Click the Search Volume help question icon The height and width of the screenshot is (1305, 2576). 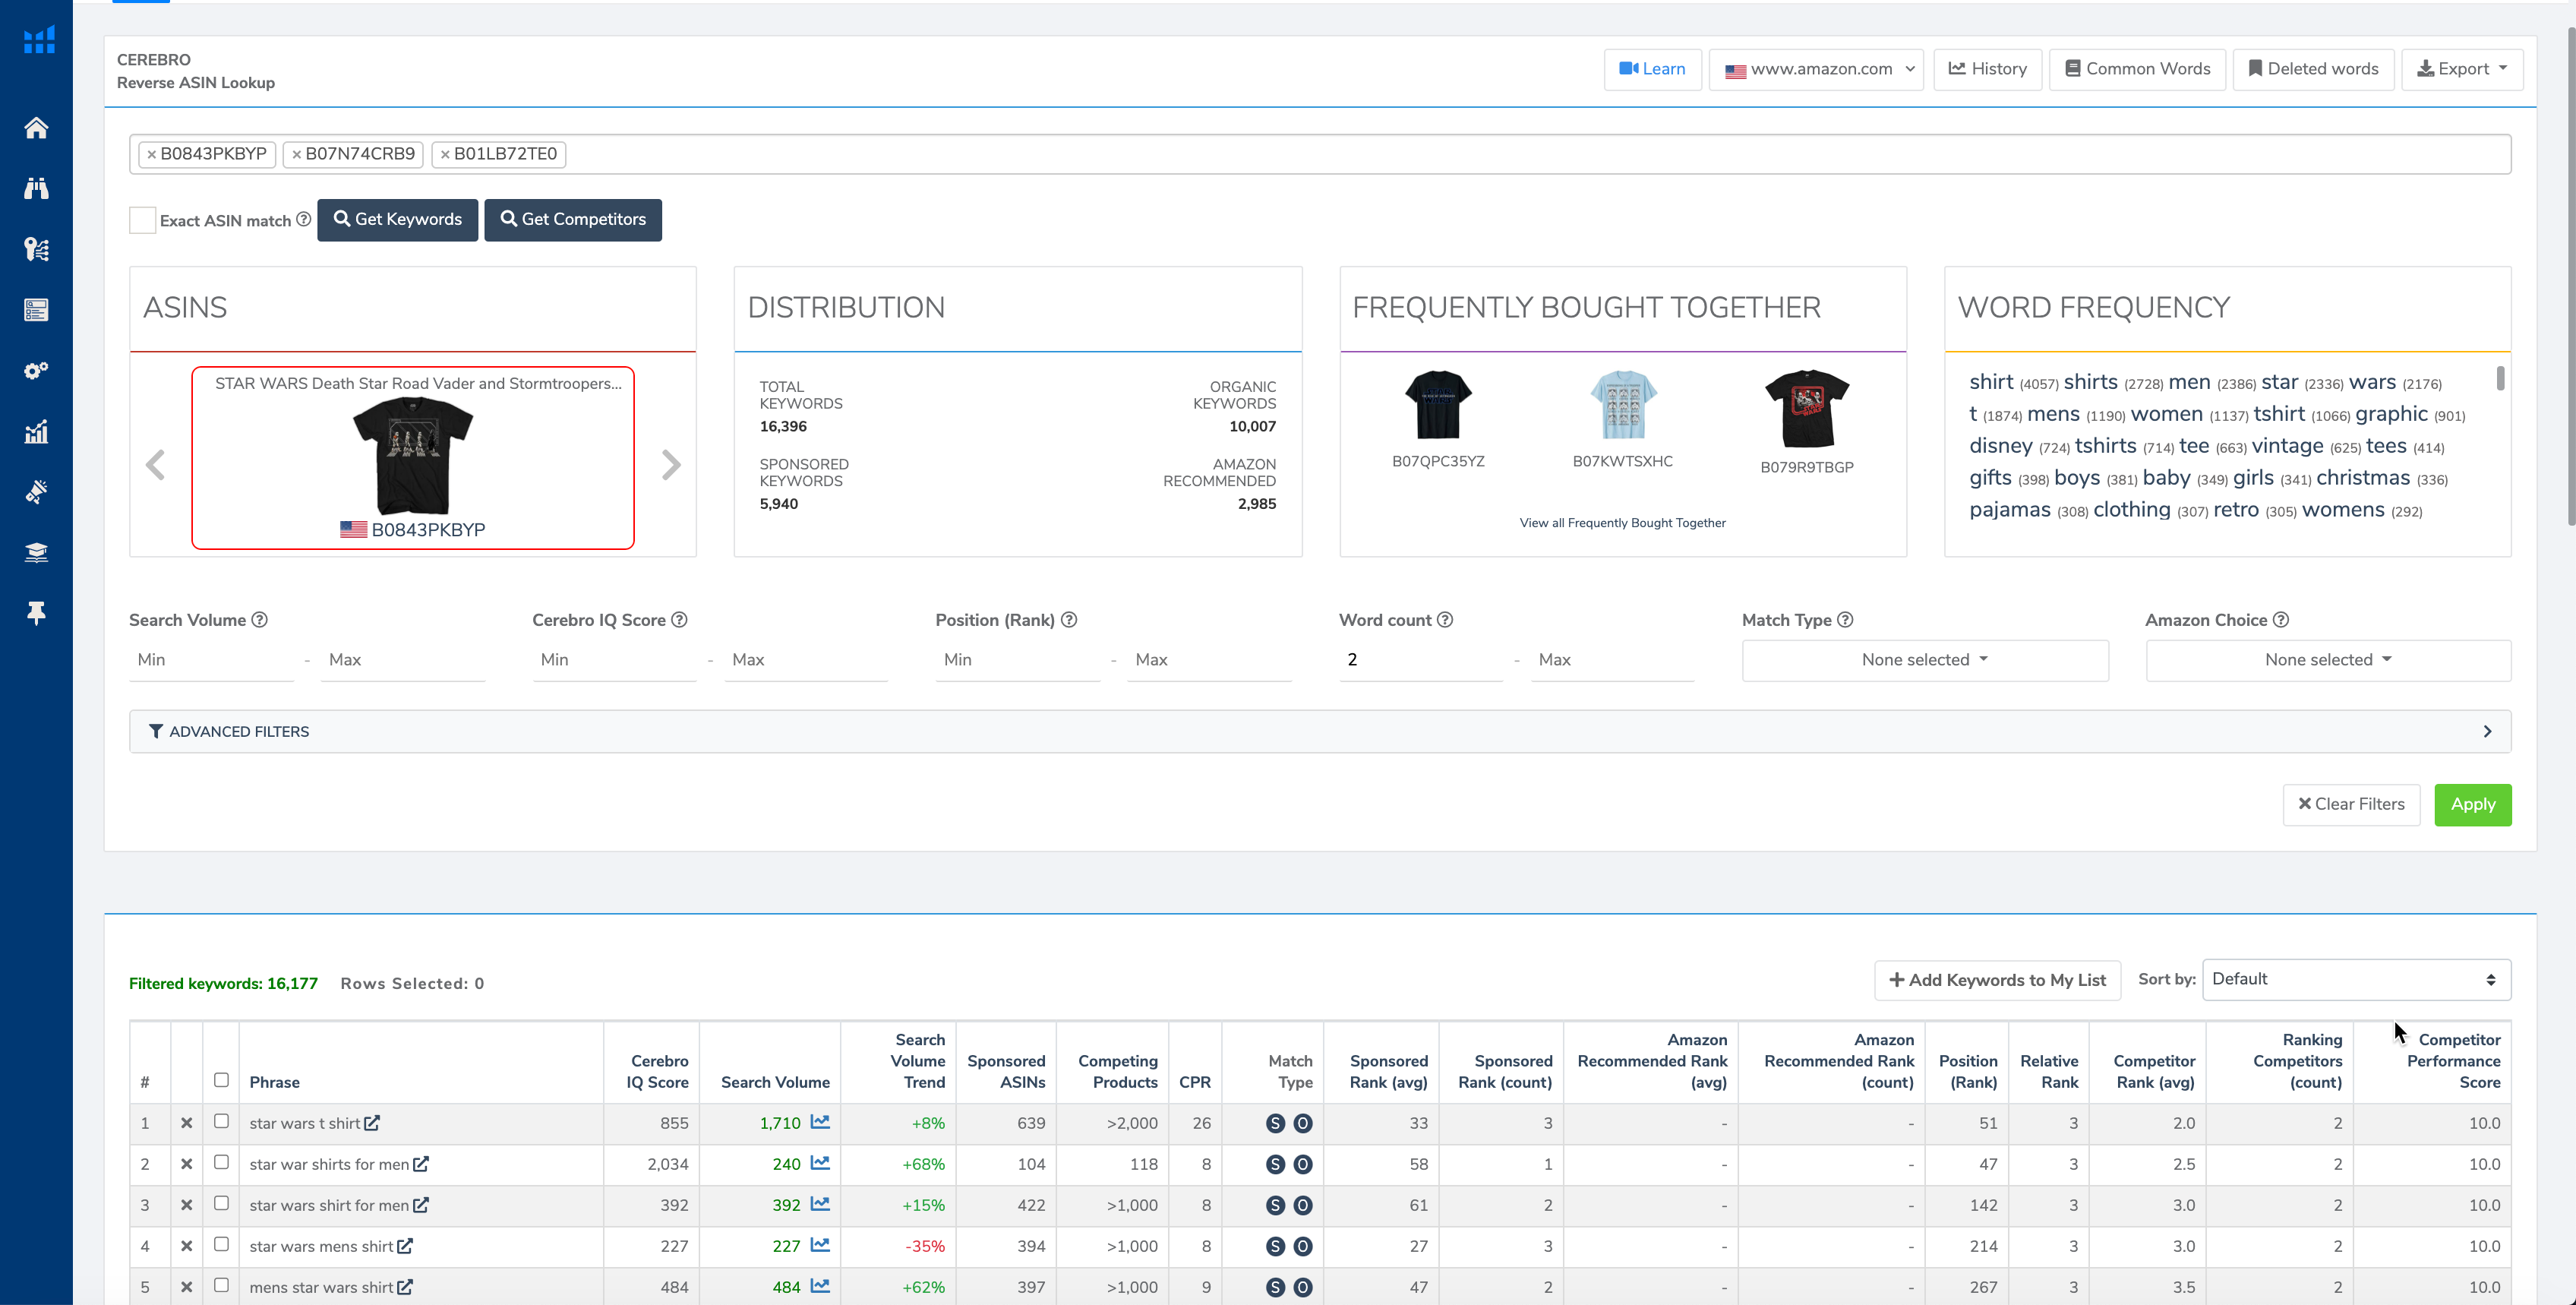[260, 620]
